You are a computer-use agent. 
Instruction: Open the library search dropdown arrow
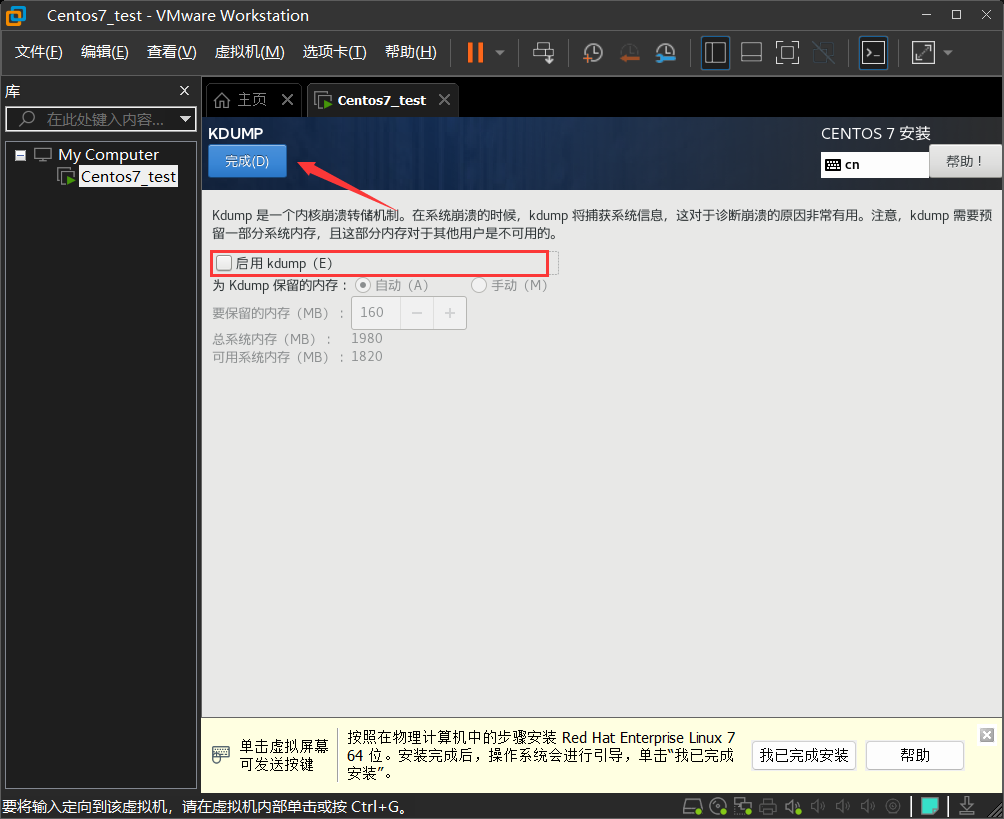pyautogui.click(x=185, y=119)
